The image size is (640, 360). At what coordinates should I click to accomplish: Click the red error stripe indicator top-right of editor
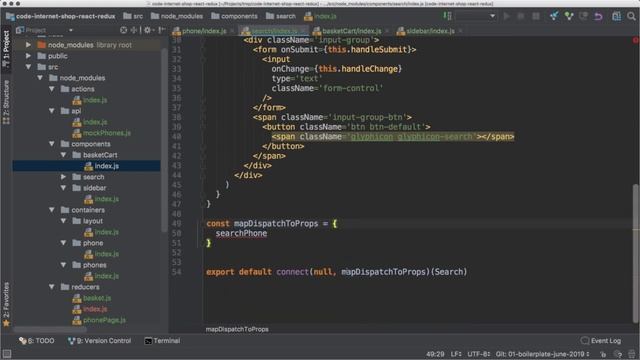coord(636,40)
